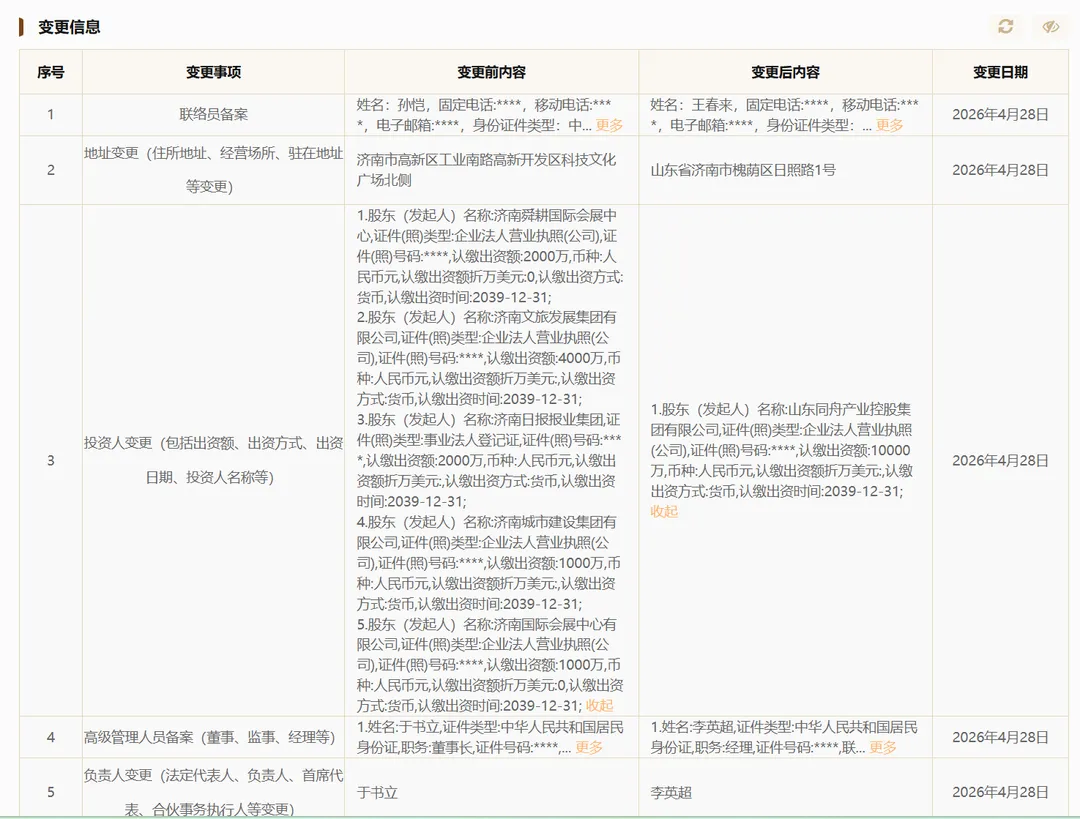Select the 高级管理人员备案 item cell
Screen dimensions: 1080x819
coord(214,737)
